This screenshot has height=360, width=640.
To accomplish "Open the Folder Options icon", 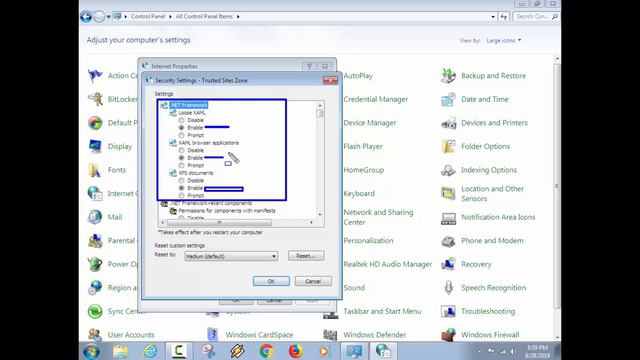I will (449, 147).
